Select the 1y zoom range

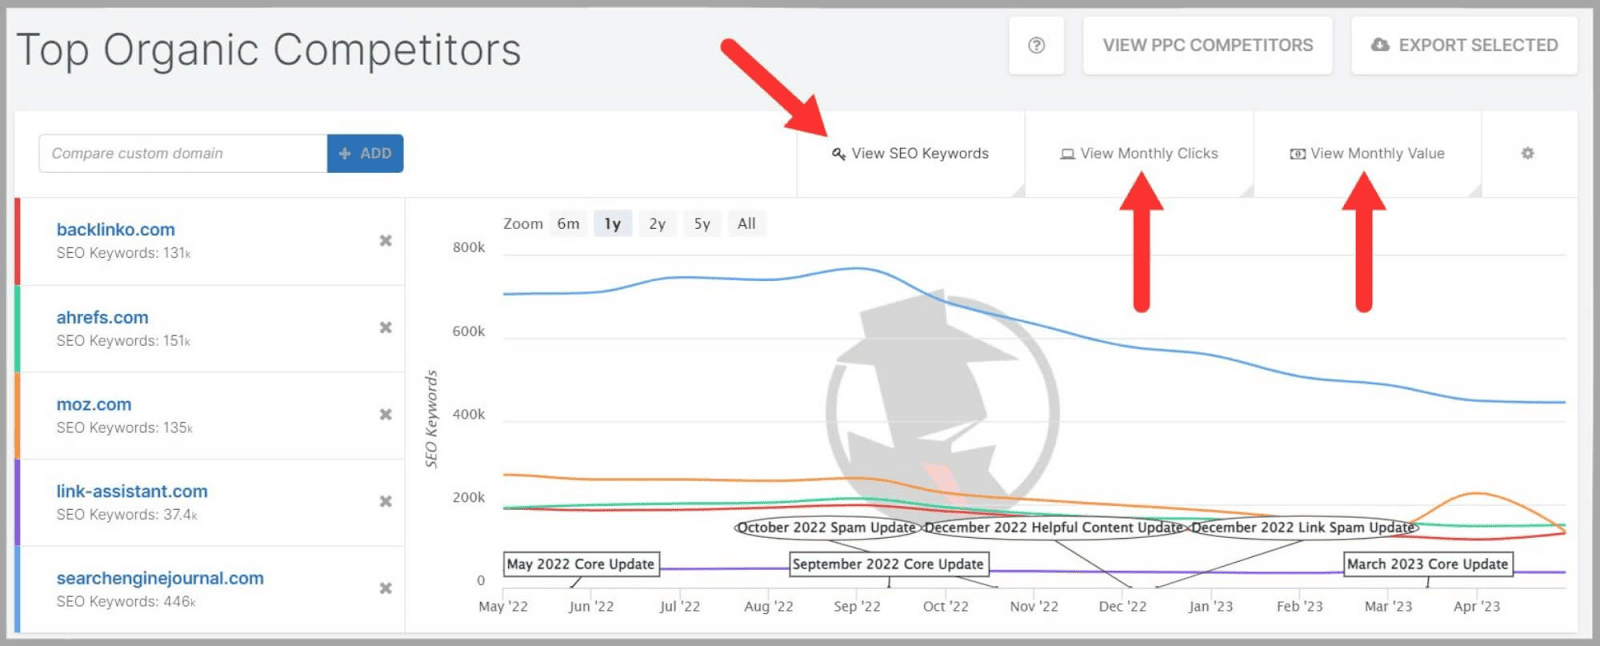pos(612,224)
